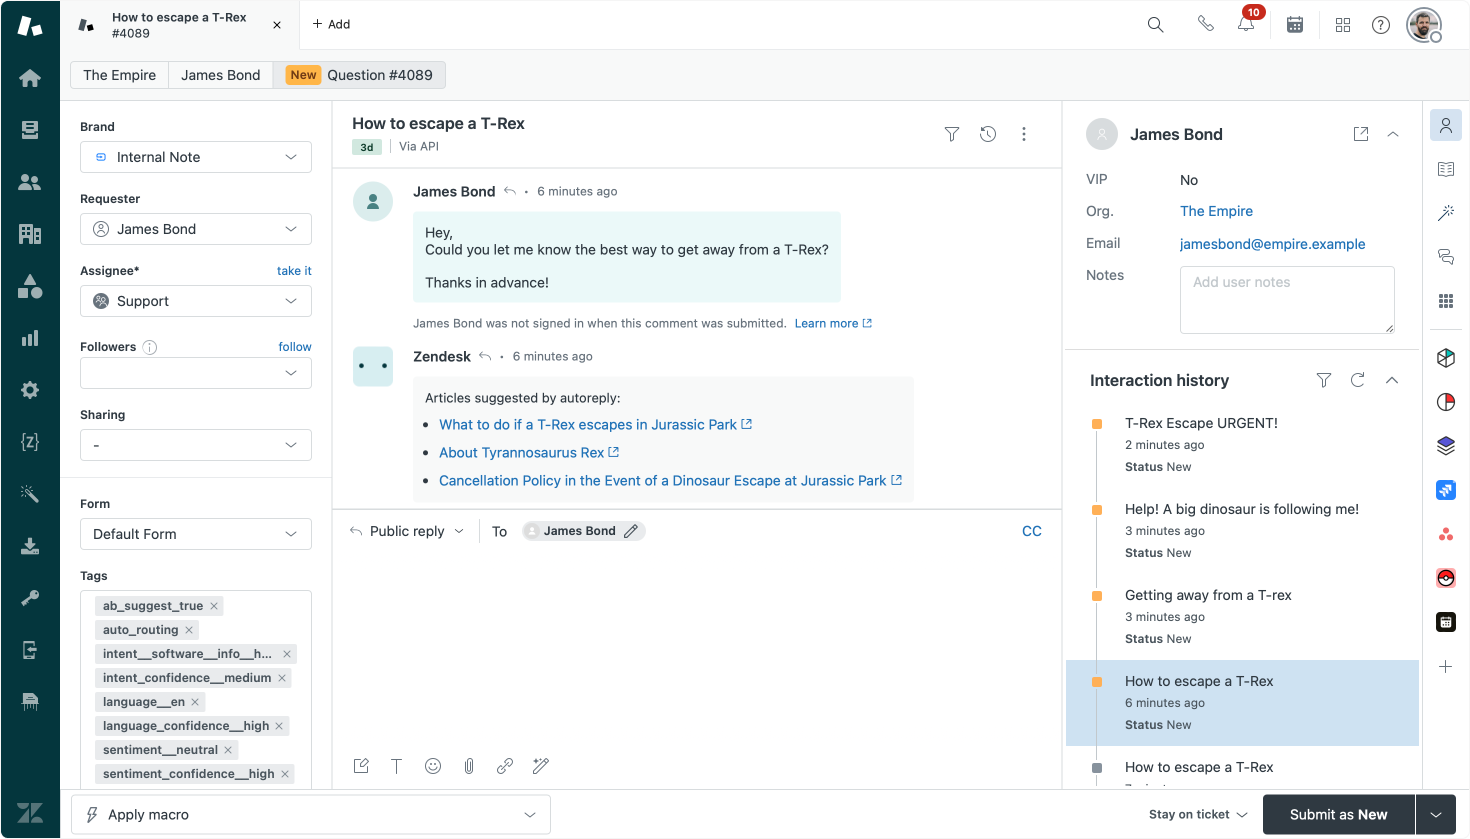Attach file with paperclip icon

(x=469, y=766)
